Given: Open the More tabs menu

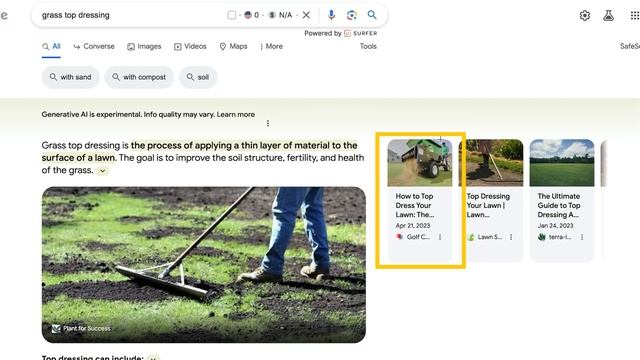Looking at the screenshot, I should click(x=271, y=47).
